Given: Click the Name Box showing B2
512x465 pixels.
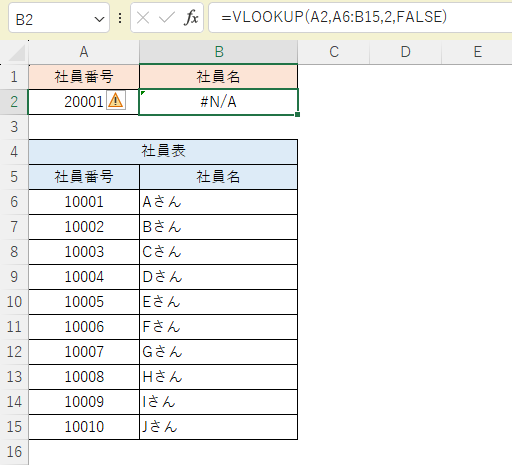Looking at the screenshot, I should [59, 18].
